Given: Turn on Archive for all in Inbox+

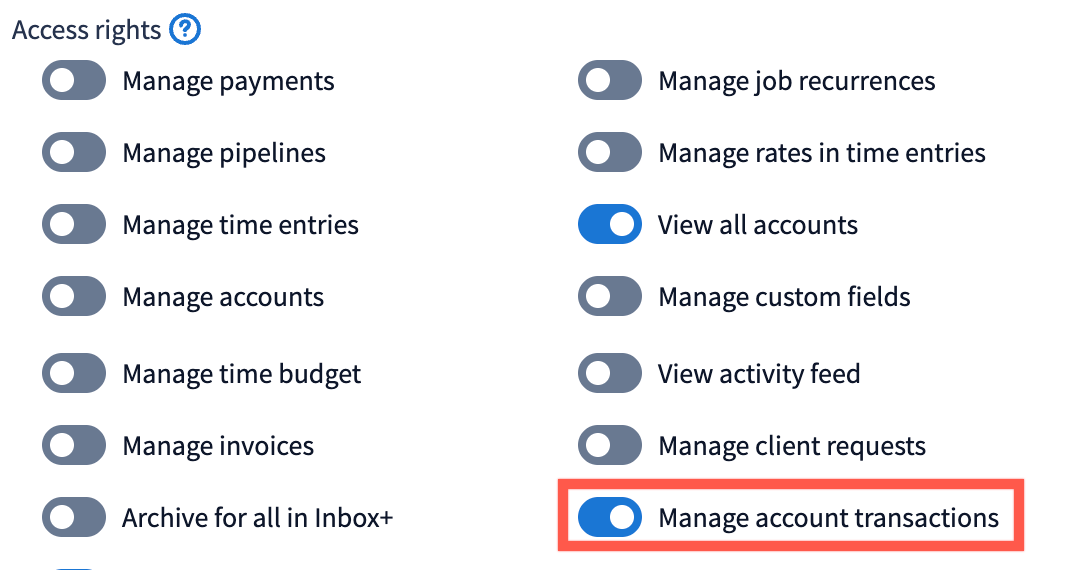Looking at the screenshot, I should (x=74, y=518).
